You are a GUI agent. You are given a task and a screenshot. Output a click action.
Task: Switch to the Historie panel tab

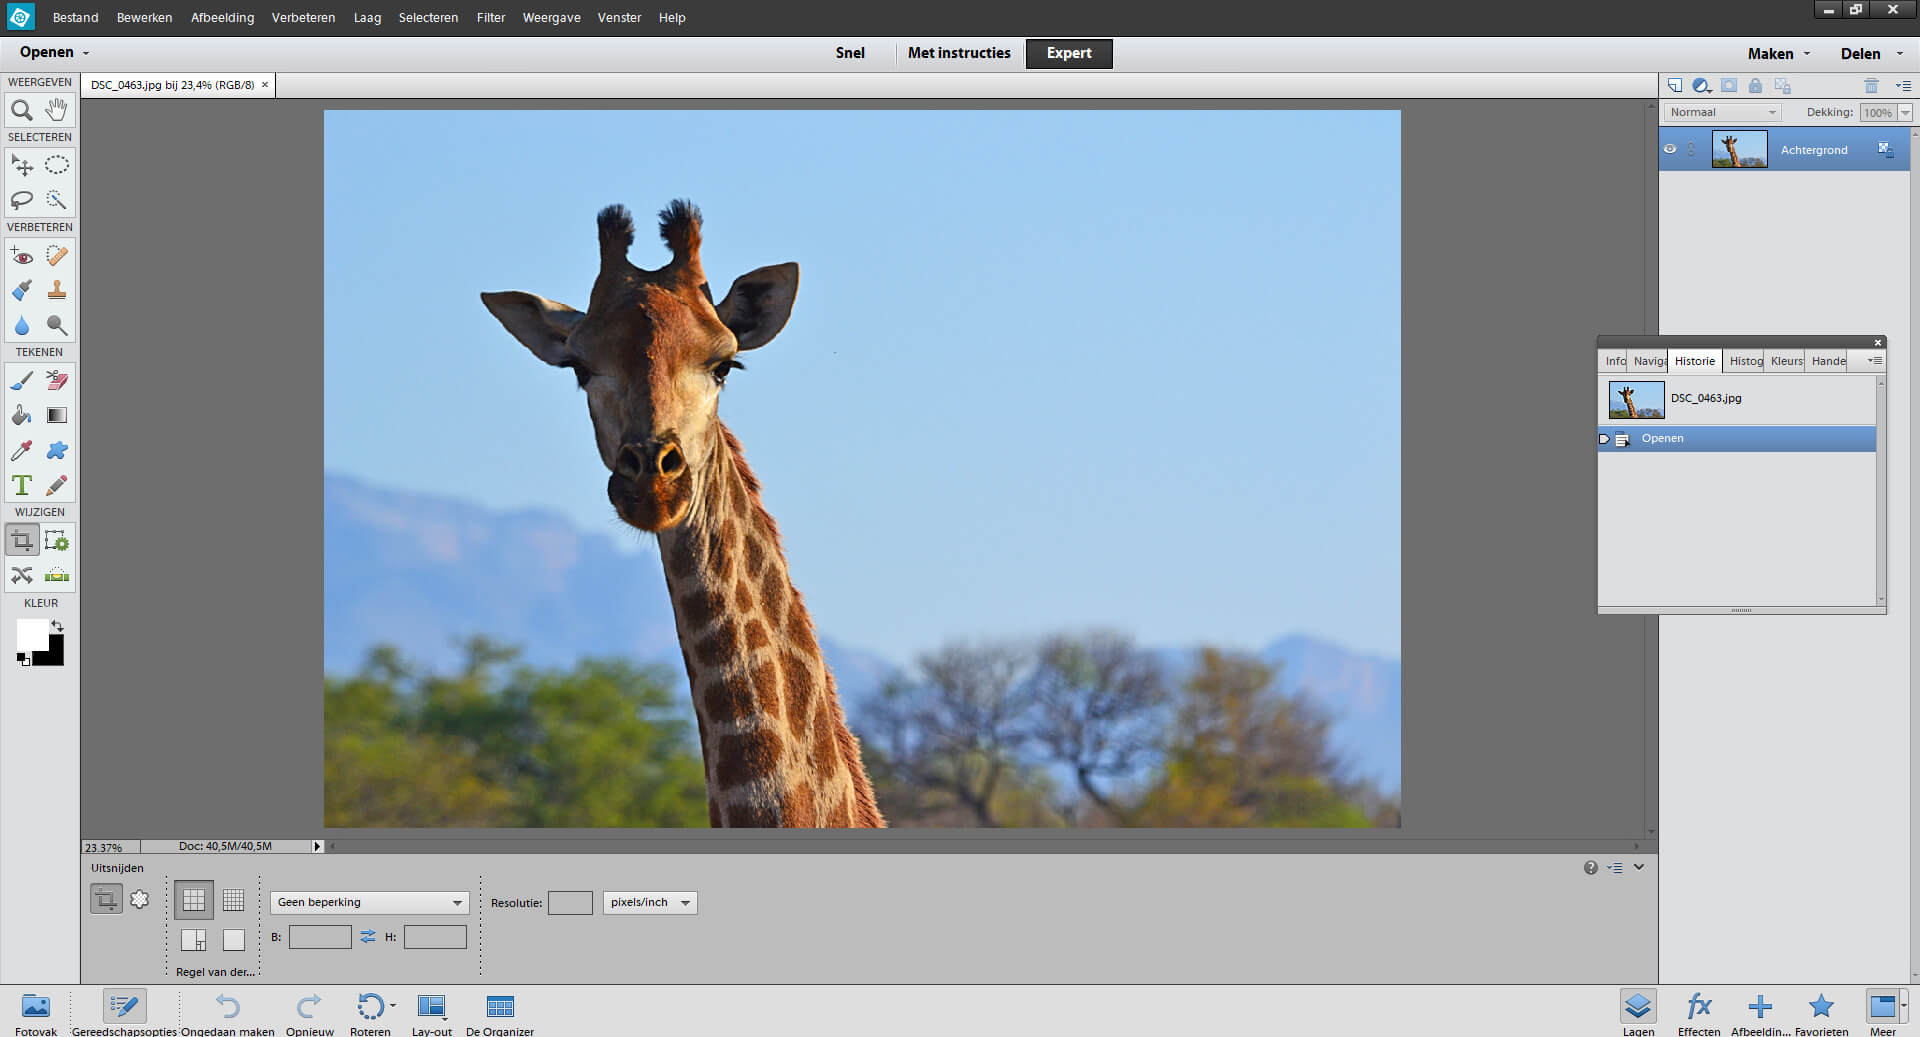1694,361
